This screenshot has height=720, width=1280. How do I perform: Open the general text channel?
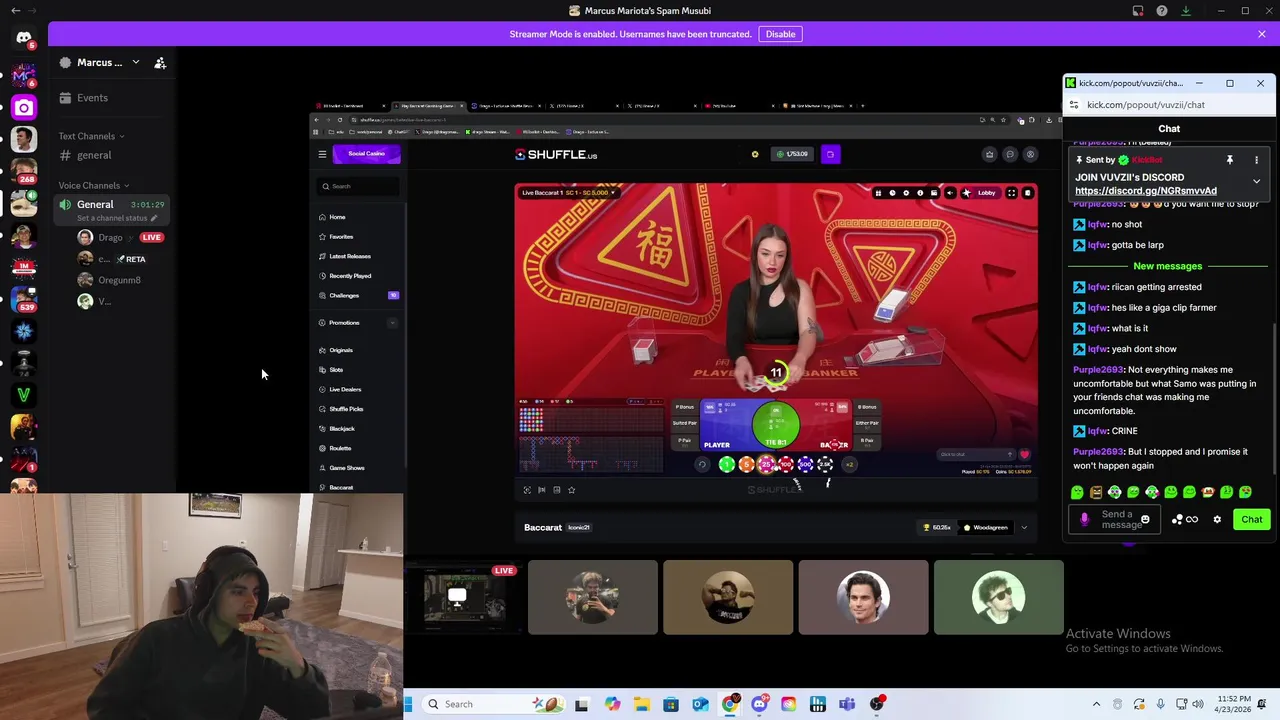pyautogui.click(x=94, y=155)
